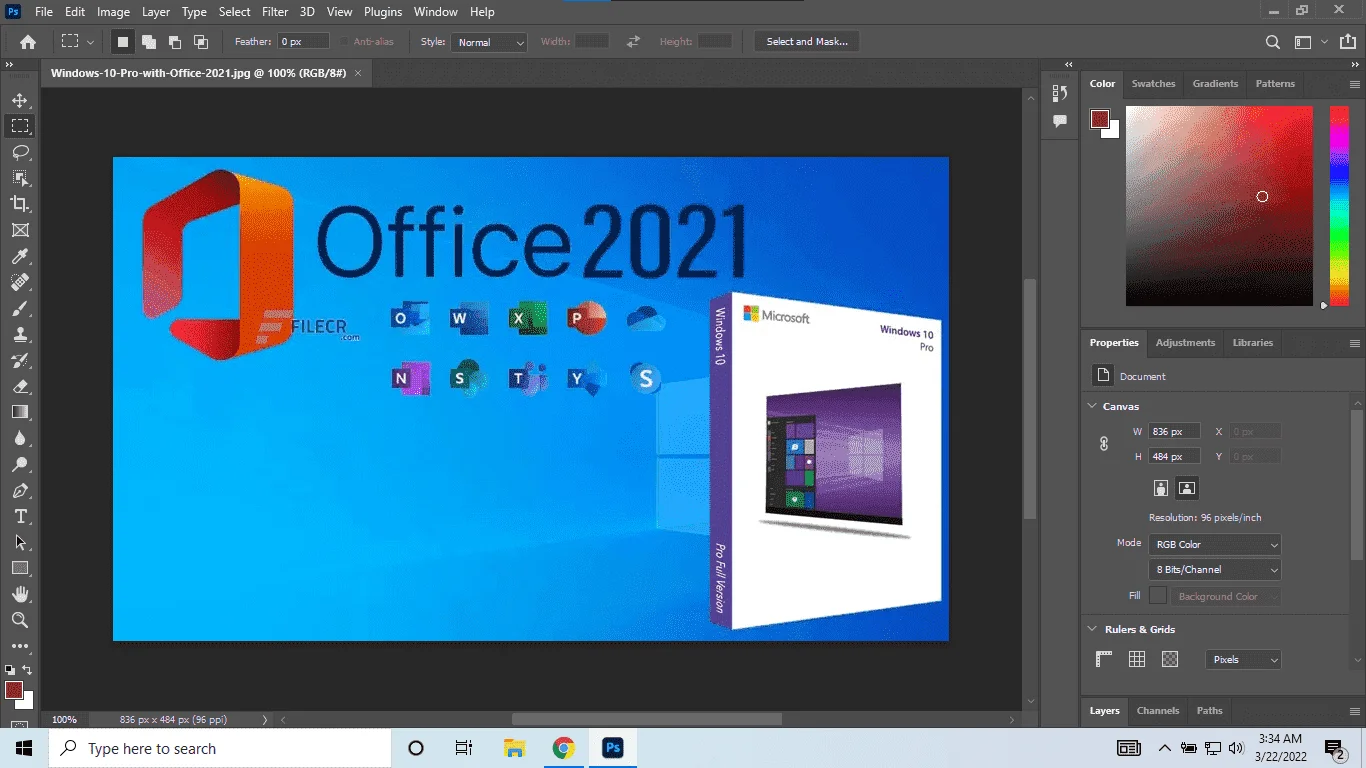
Task: Expand the status bar info arrow
Action: 265,720
